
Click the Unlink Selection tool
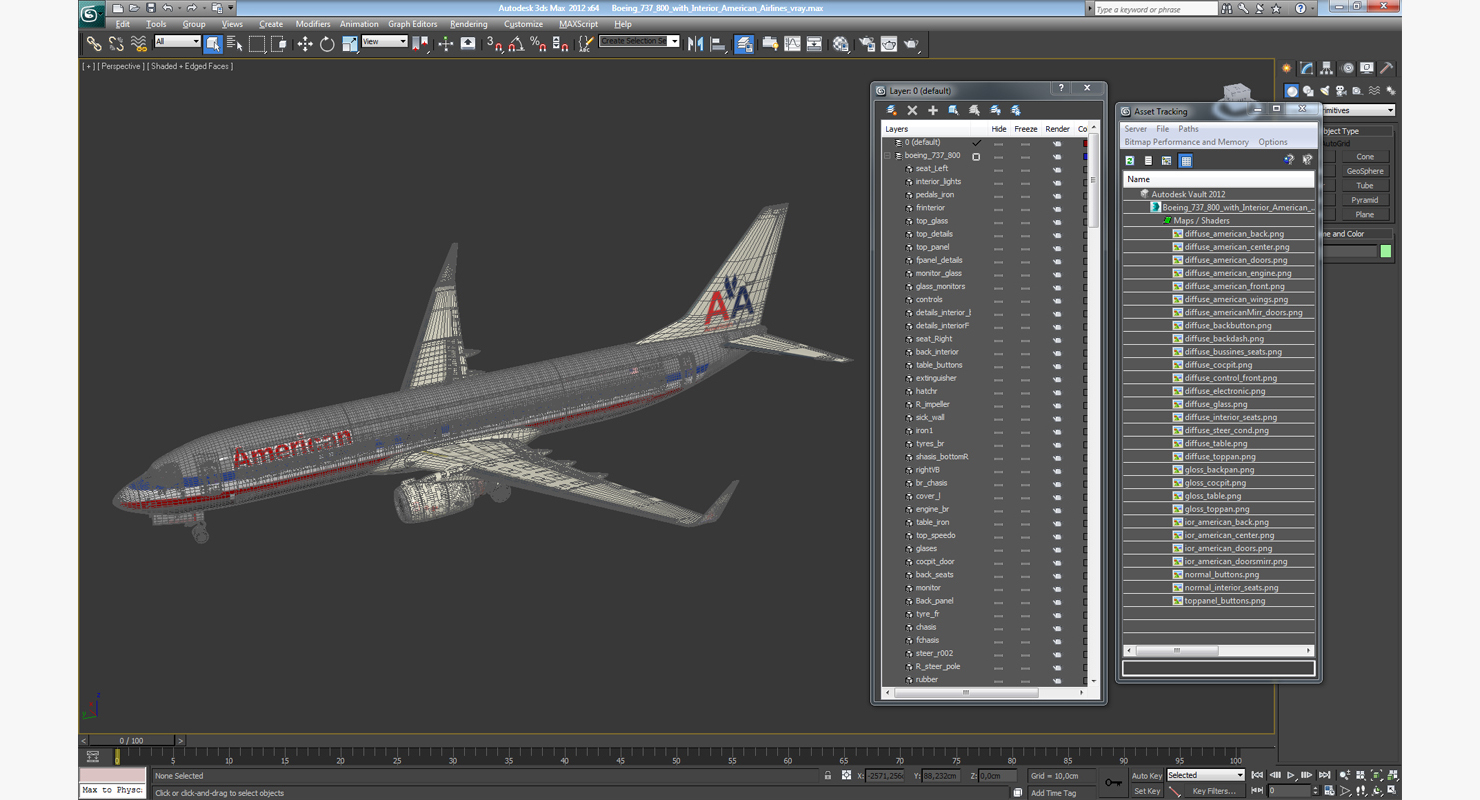116,43
